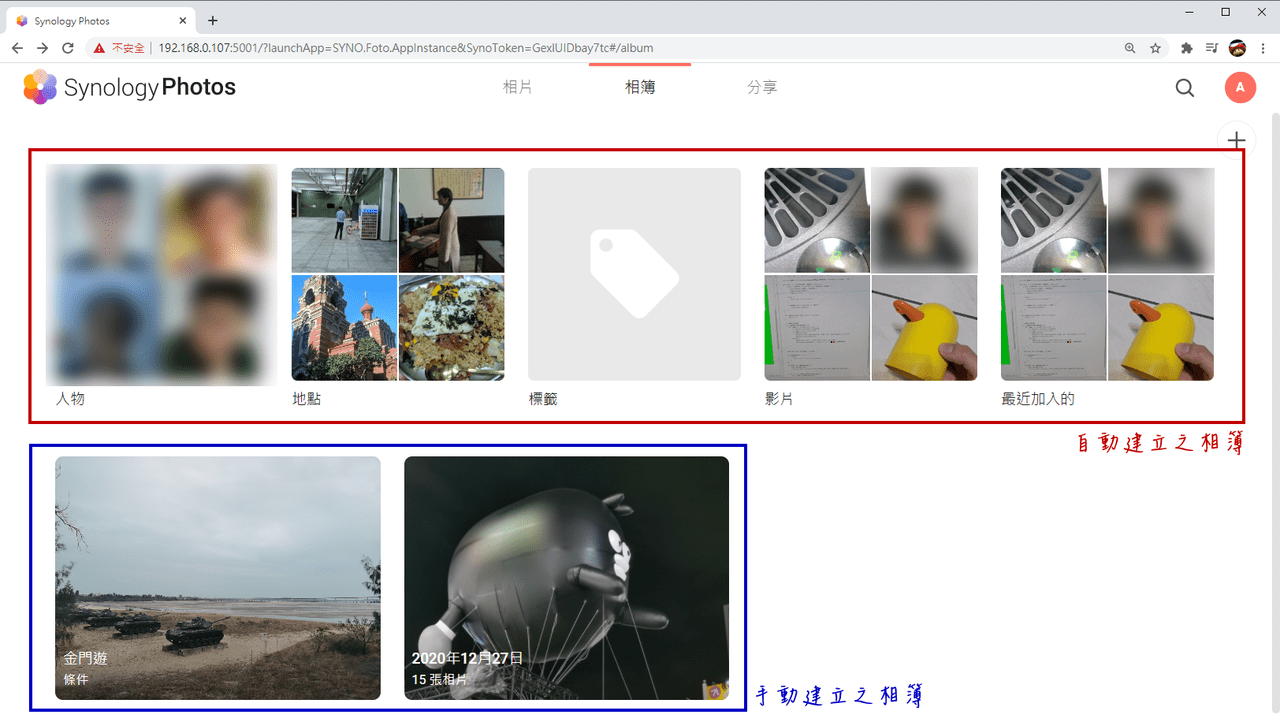Open Chrome's three-dot menu
This screenshot has height=722, width=1280.
(x=1264, y=48)
